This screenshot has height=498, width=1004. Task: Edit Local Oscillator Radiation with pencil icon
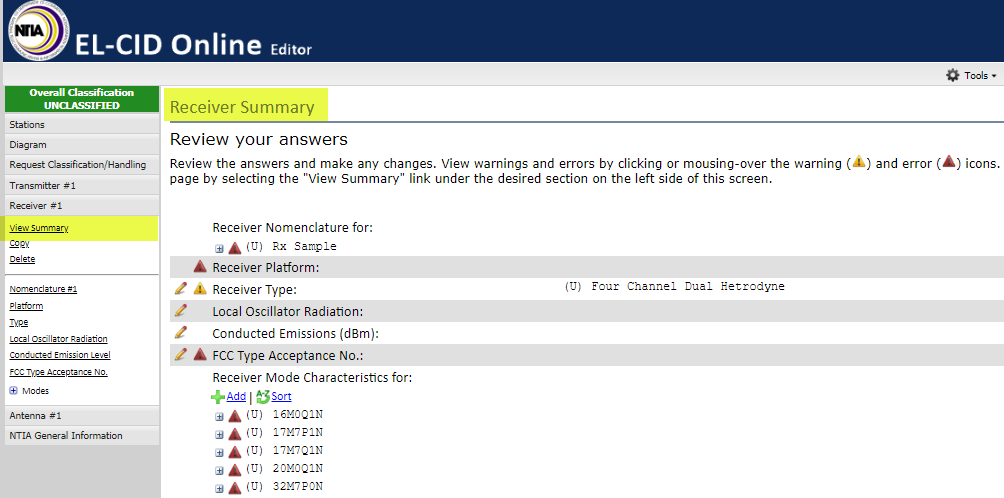181,310
